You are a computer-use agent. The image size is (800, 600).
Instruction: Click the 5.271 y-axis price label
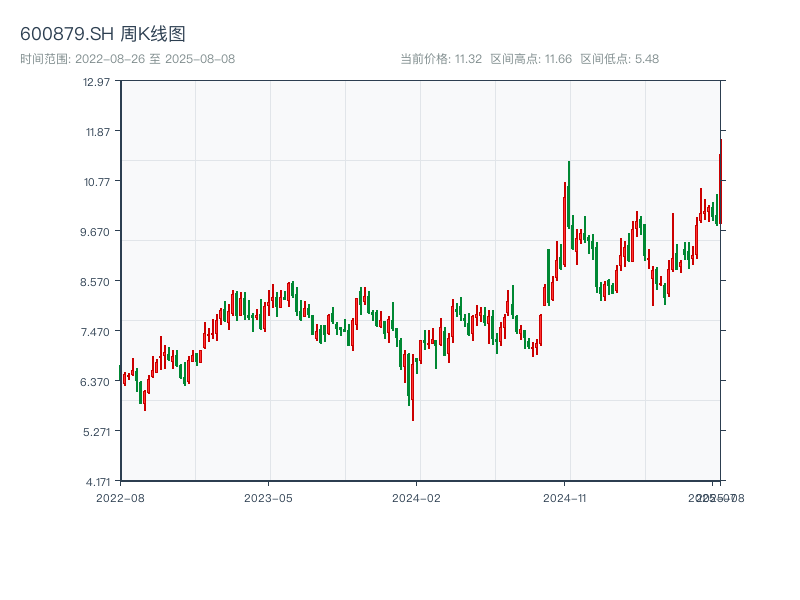97,431
